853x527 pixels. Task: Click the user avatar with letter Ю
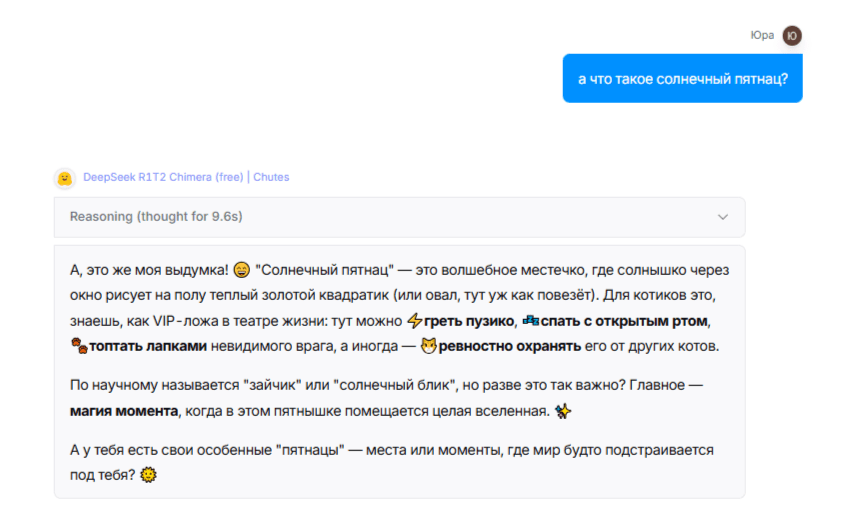(x=792, y=35)
